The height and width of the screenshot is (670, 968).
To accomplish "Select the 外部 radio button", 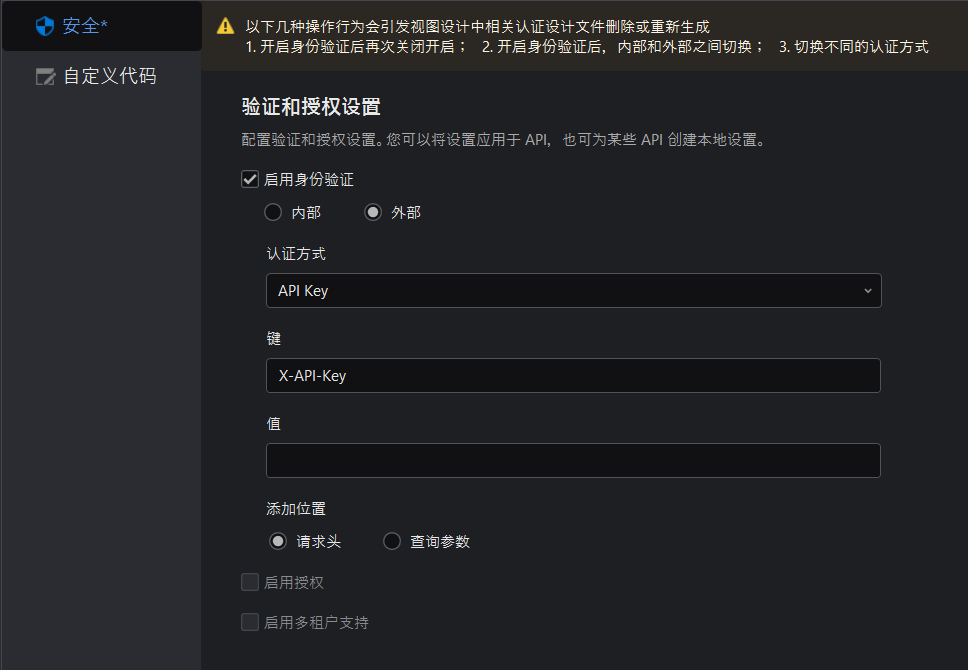I will coord(373,213).
